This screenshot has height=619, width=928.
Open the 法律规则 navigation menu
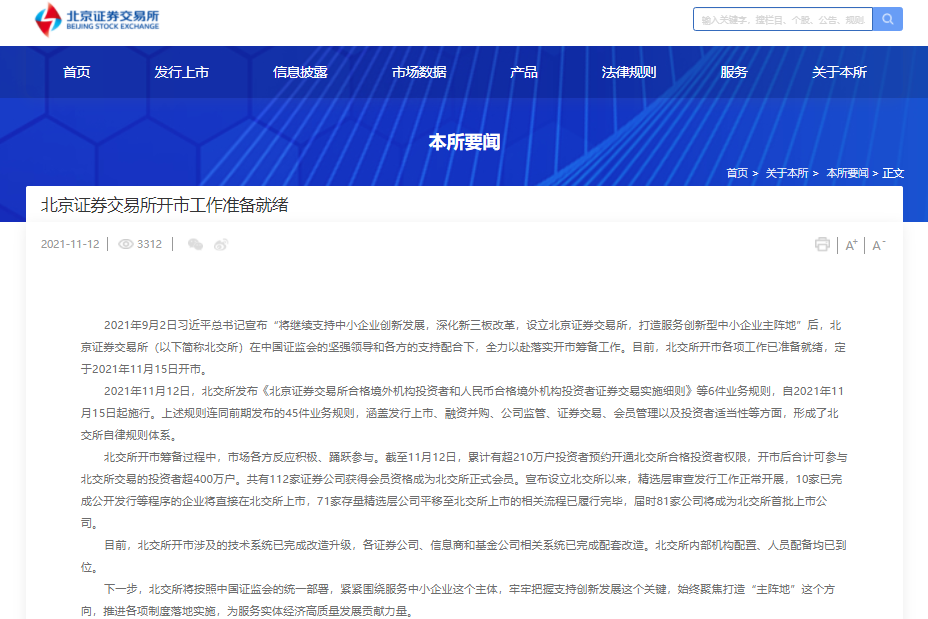[628, 71]
